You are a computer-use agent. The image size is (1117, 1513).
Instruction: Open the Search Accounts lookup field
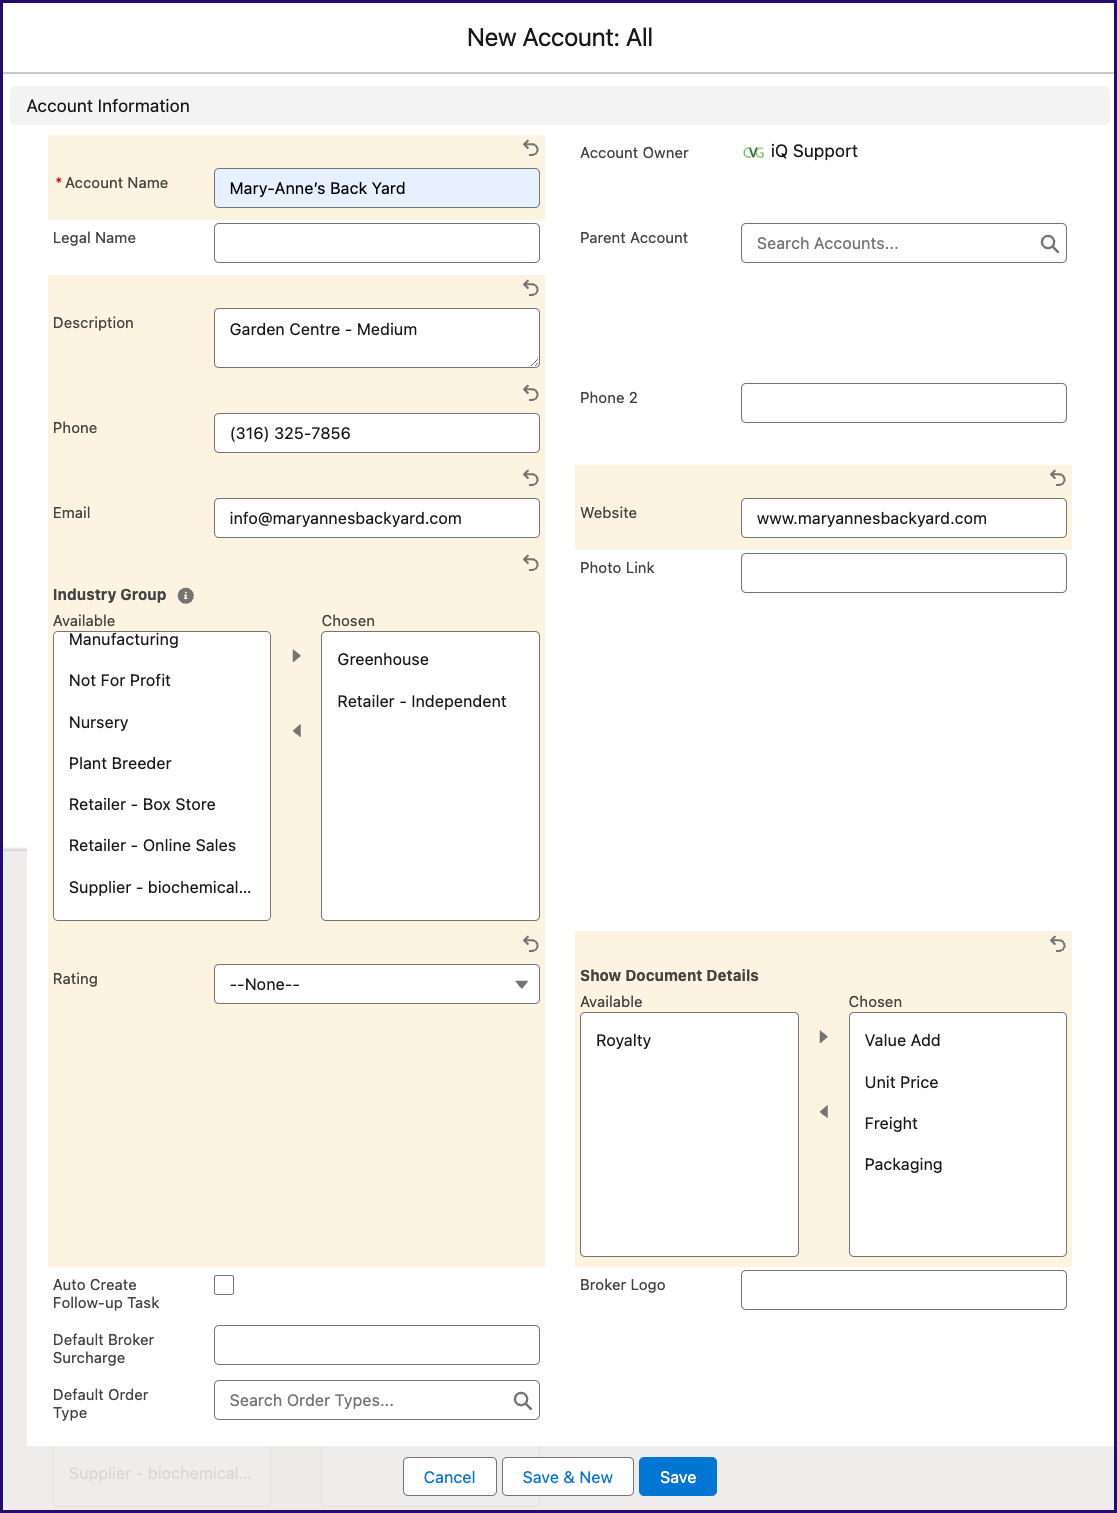[904, 243]
